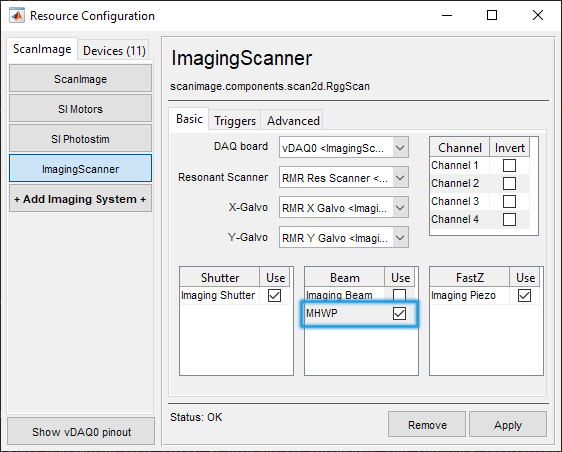Open the SI Photostim settings

[80, 139]
